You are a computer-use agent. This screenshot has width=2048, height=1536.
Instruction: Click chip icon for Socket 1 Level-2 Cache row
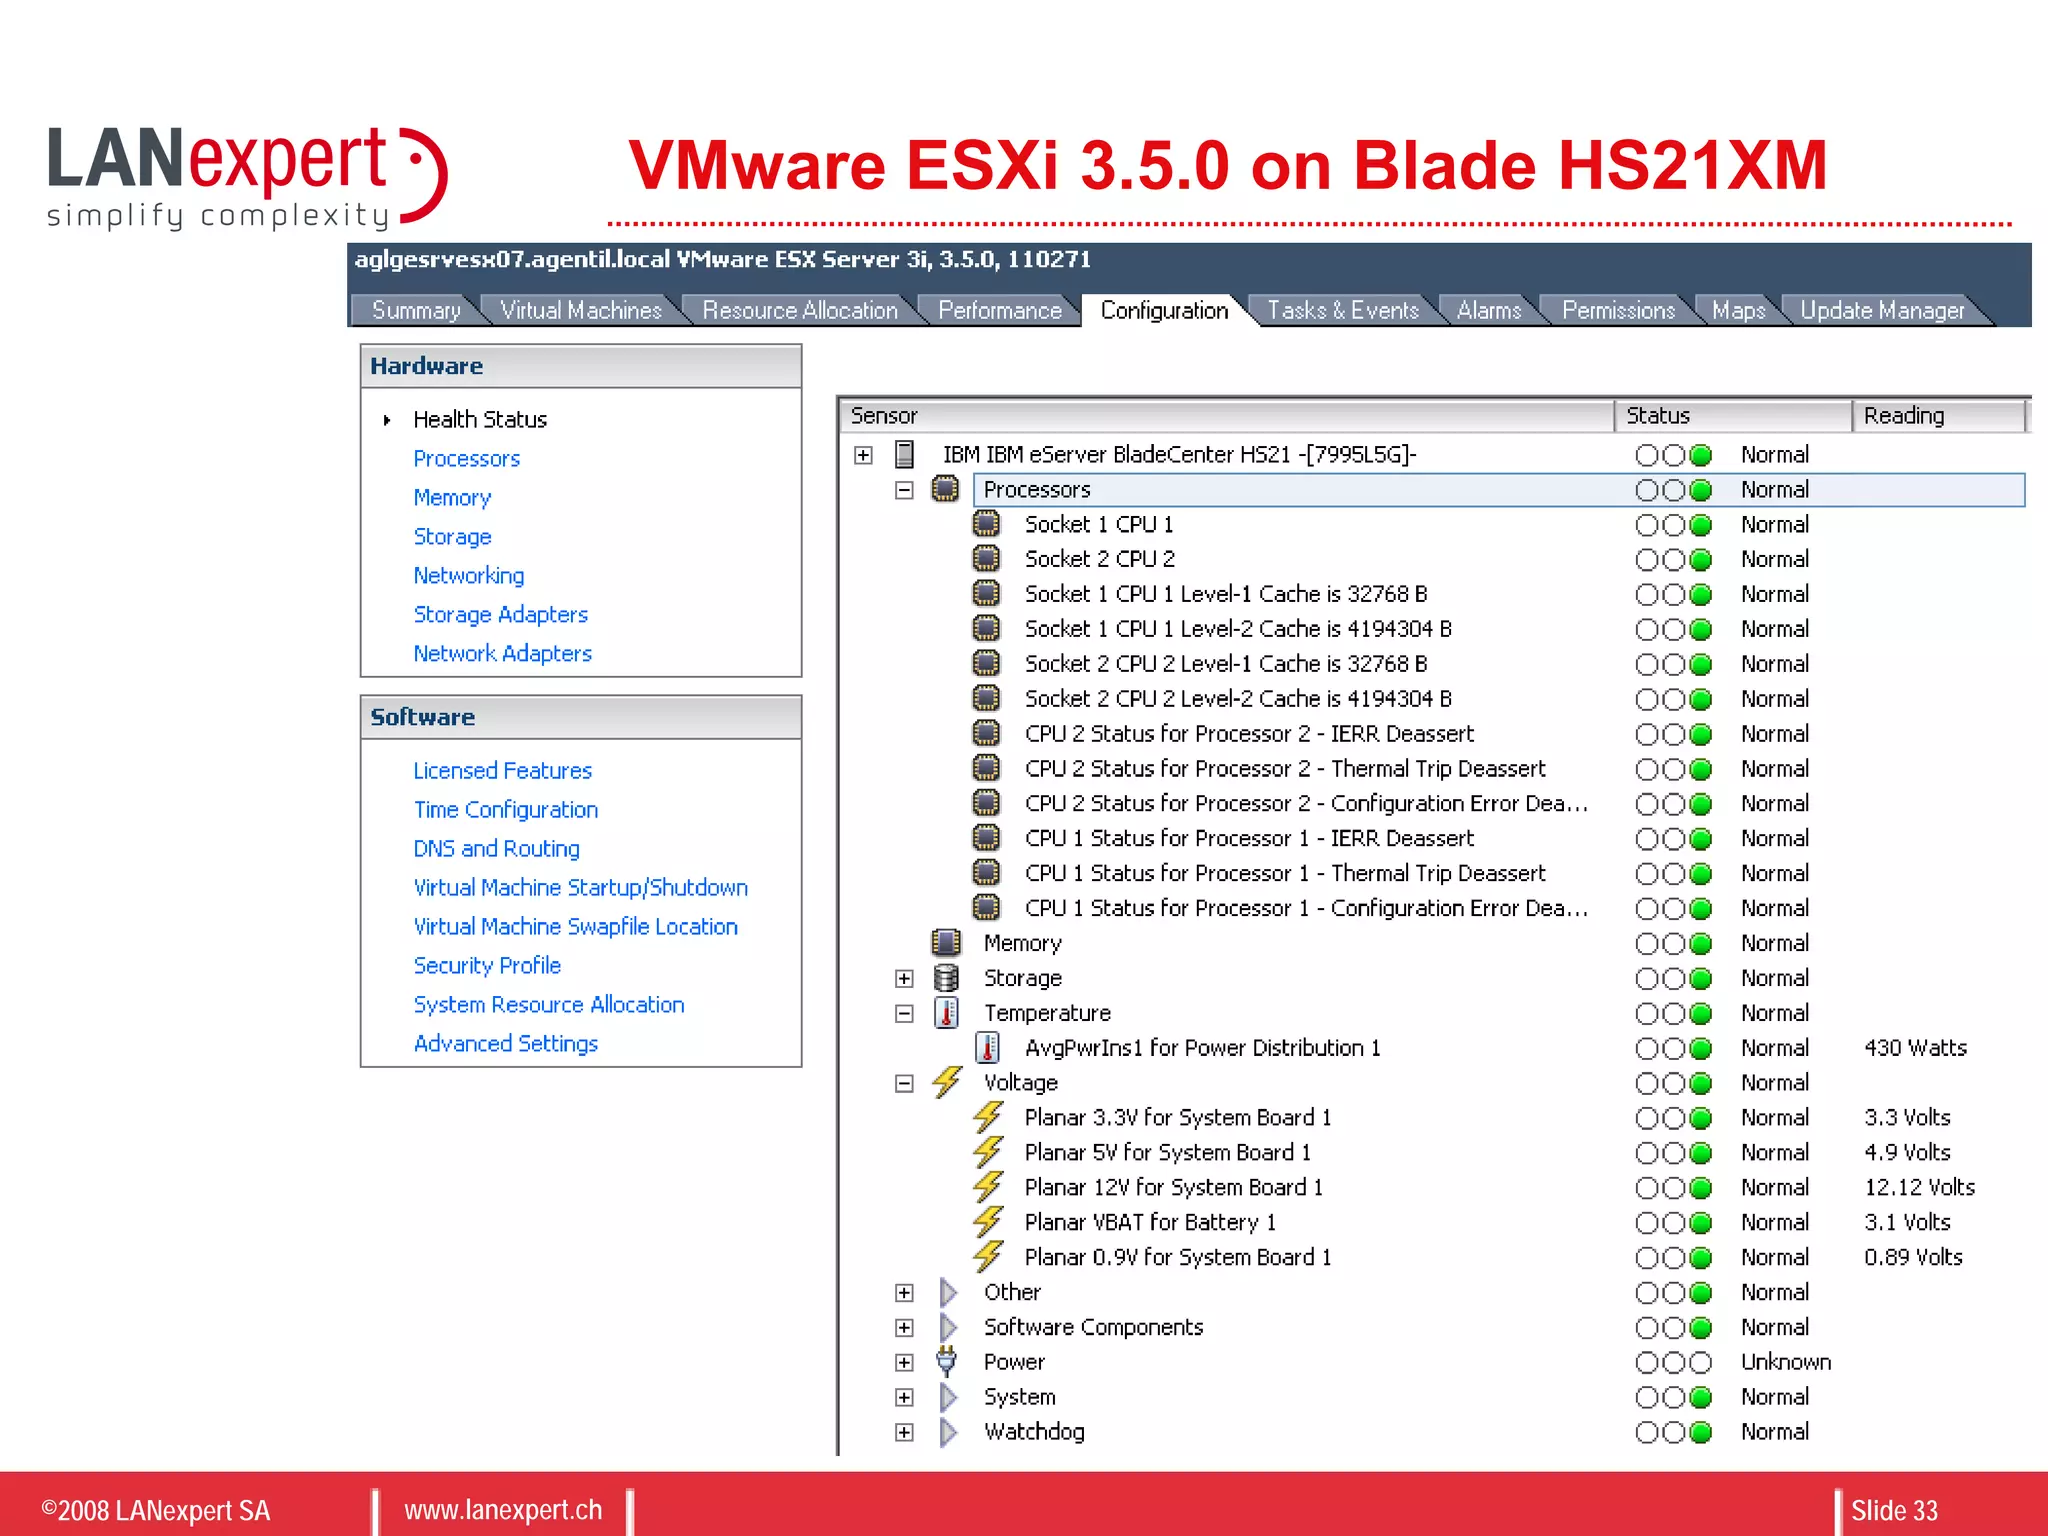(x=986, y=629)
